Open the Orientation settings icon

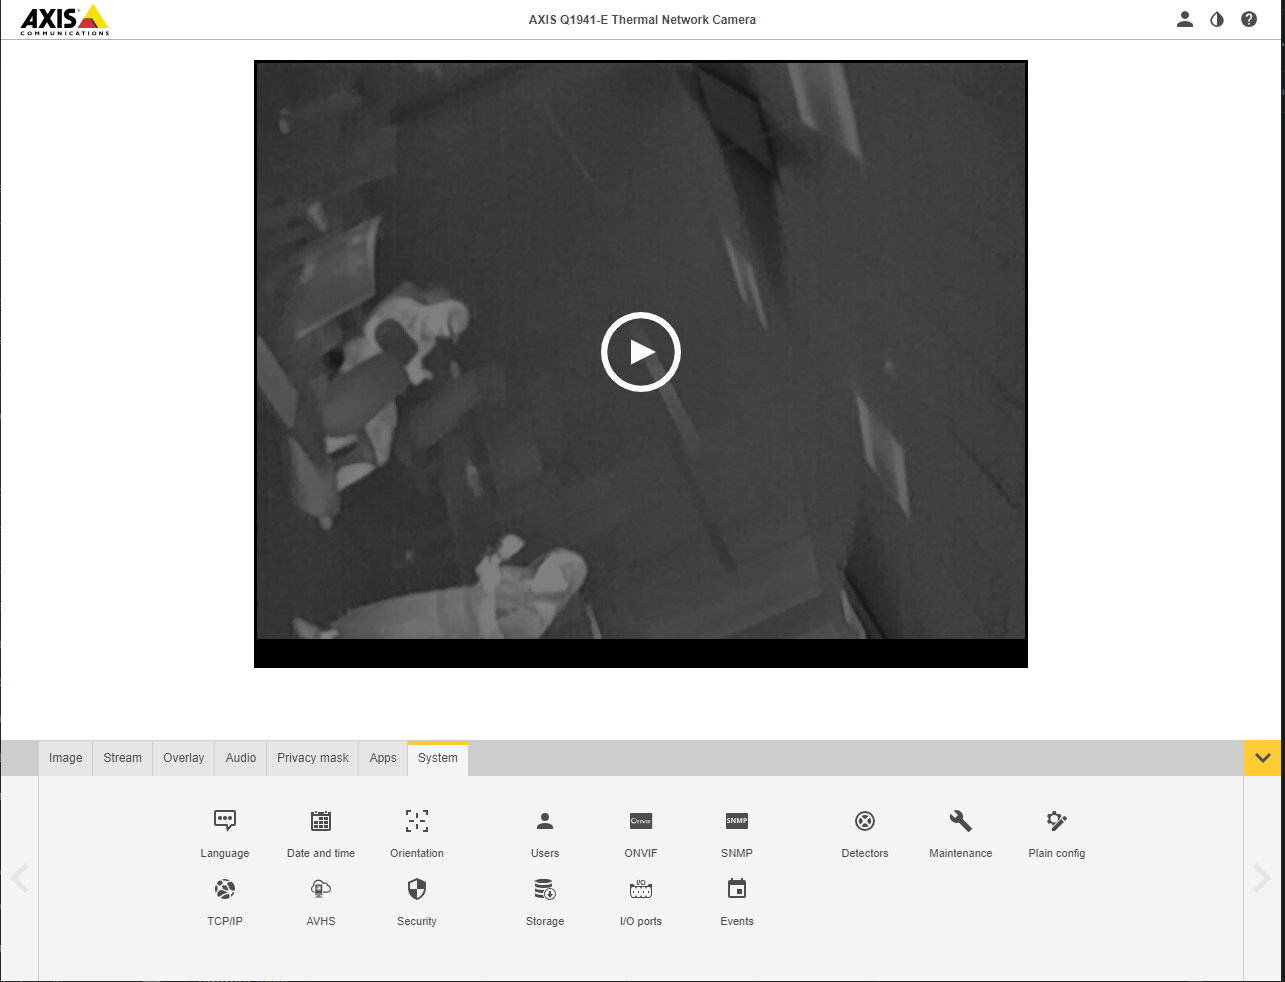click(x=417, y=822)
